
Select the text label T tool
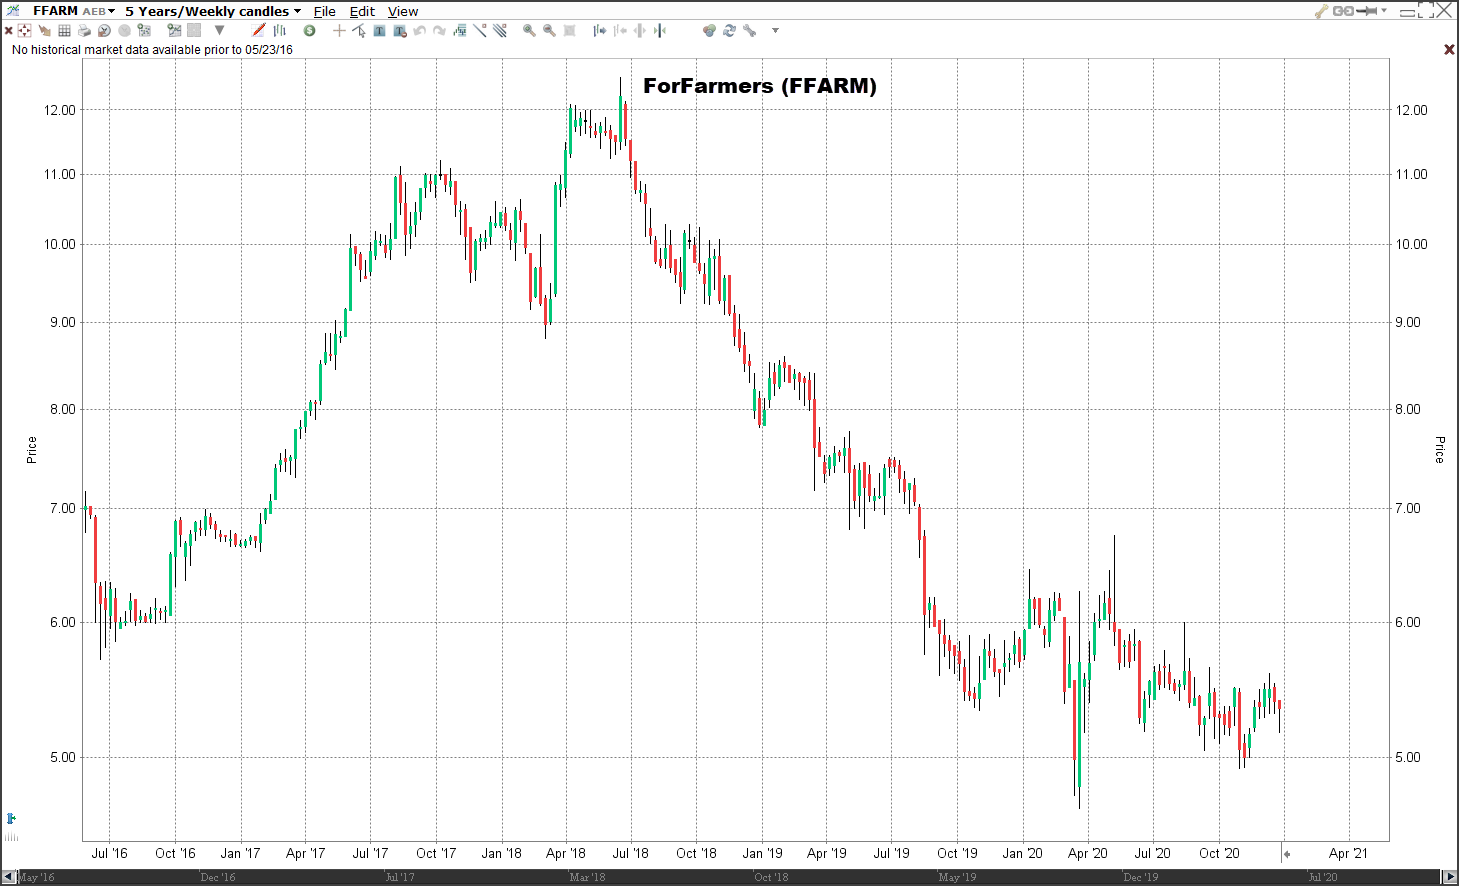pyautogui.click(x=379, y=31)
